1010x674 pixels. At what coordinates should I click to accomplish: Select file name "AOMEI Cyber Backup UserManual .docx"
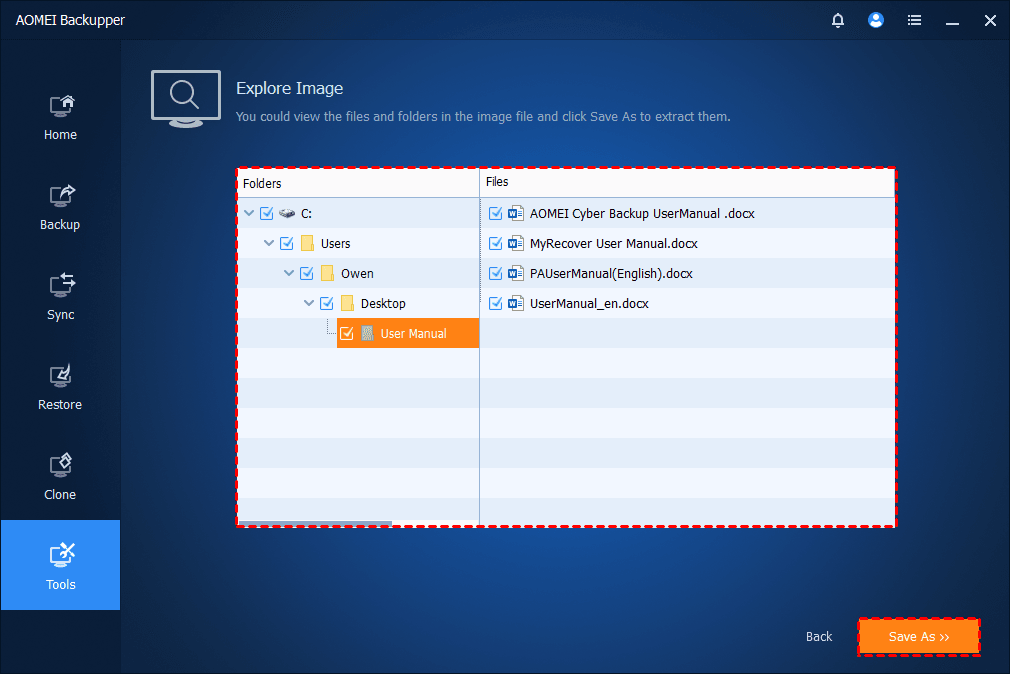642,213
